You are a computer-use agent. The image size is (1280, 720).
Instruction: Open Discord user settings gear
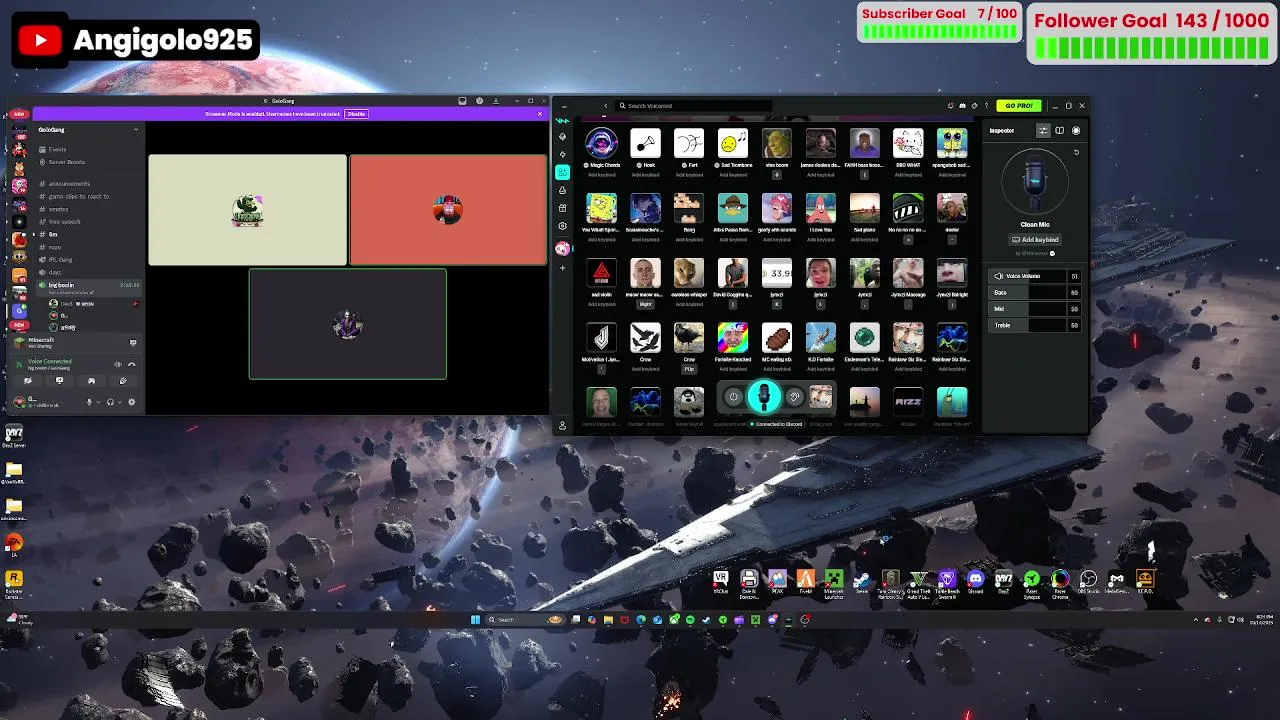pyautogui.click(x=131, y=402)
